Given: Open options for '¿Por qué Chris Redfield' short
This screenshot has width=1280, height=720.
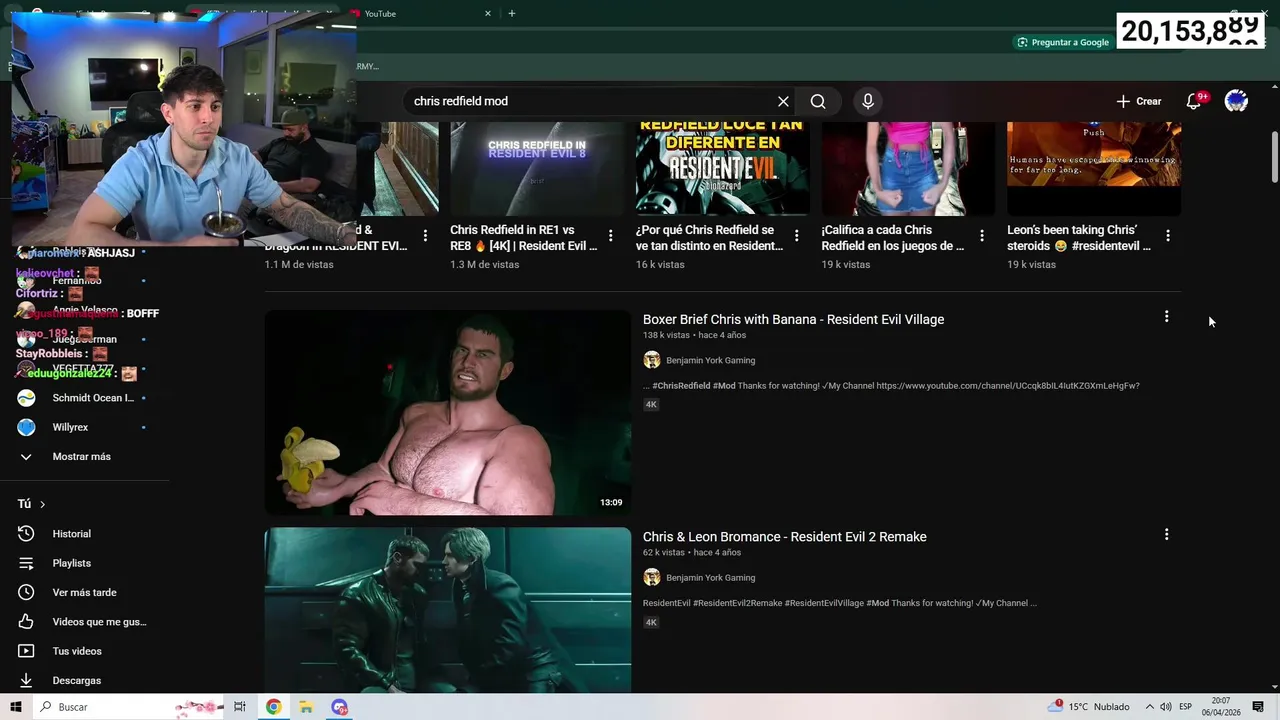Looking at the screenshot, I should [x=796, y=236].
